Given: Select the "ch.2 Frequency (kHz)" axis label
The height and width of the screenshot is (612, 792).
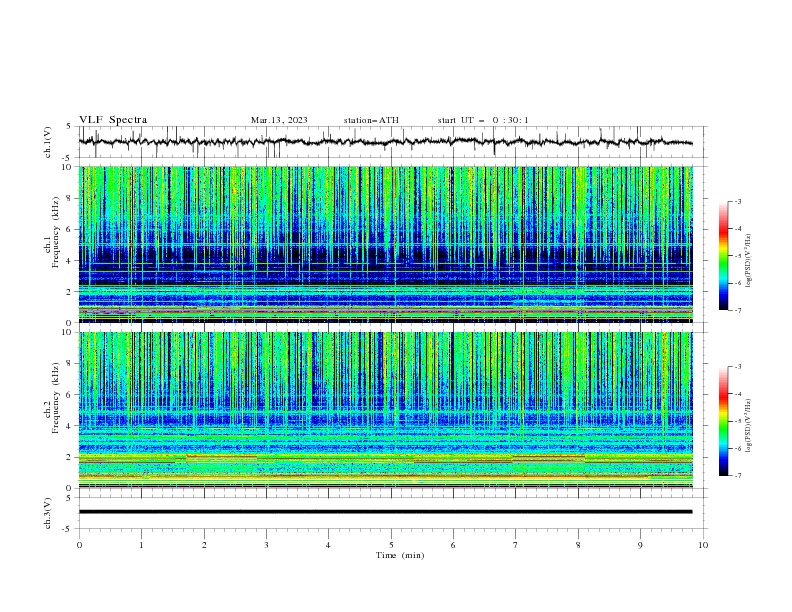Looking at the screenshot, I should [x=52, y=397].
